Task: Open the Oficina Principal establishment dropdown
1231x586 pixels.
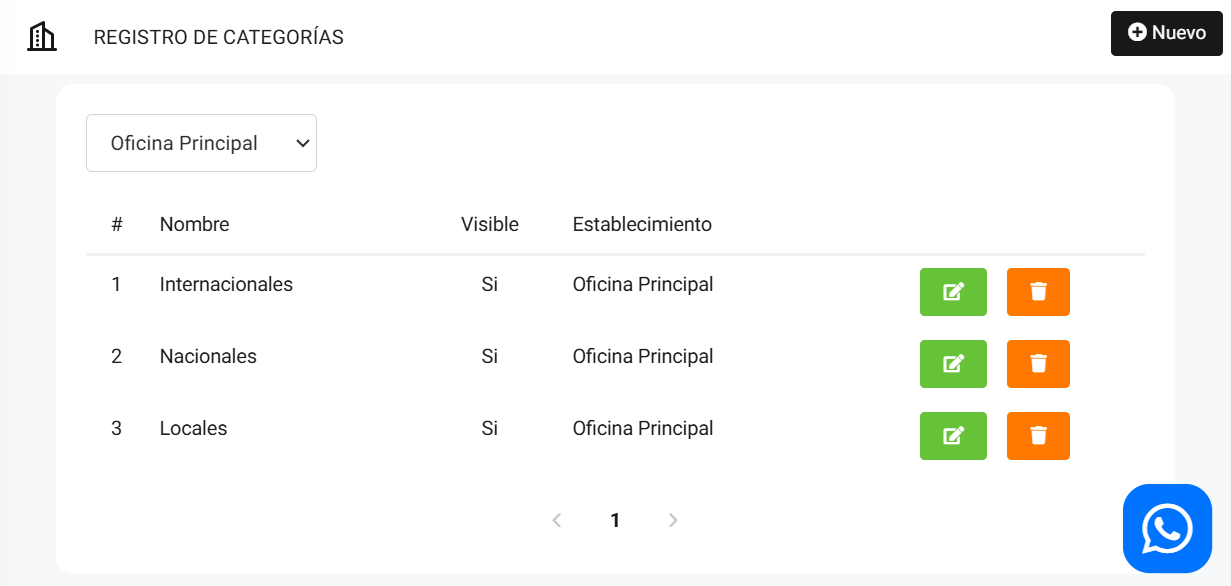Action: 201,143
